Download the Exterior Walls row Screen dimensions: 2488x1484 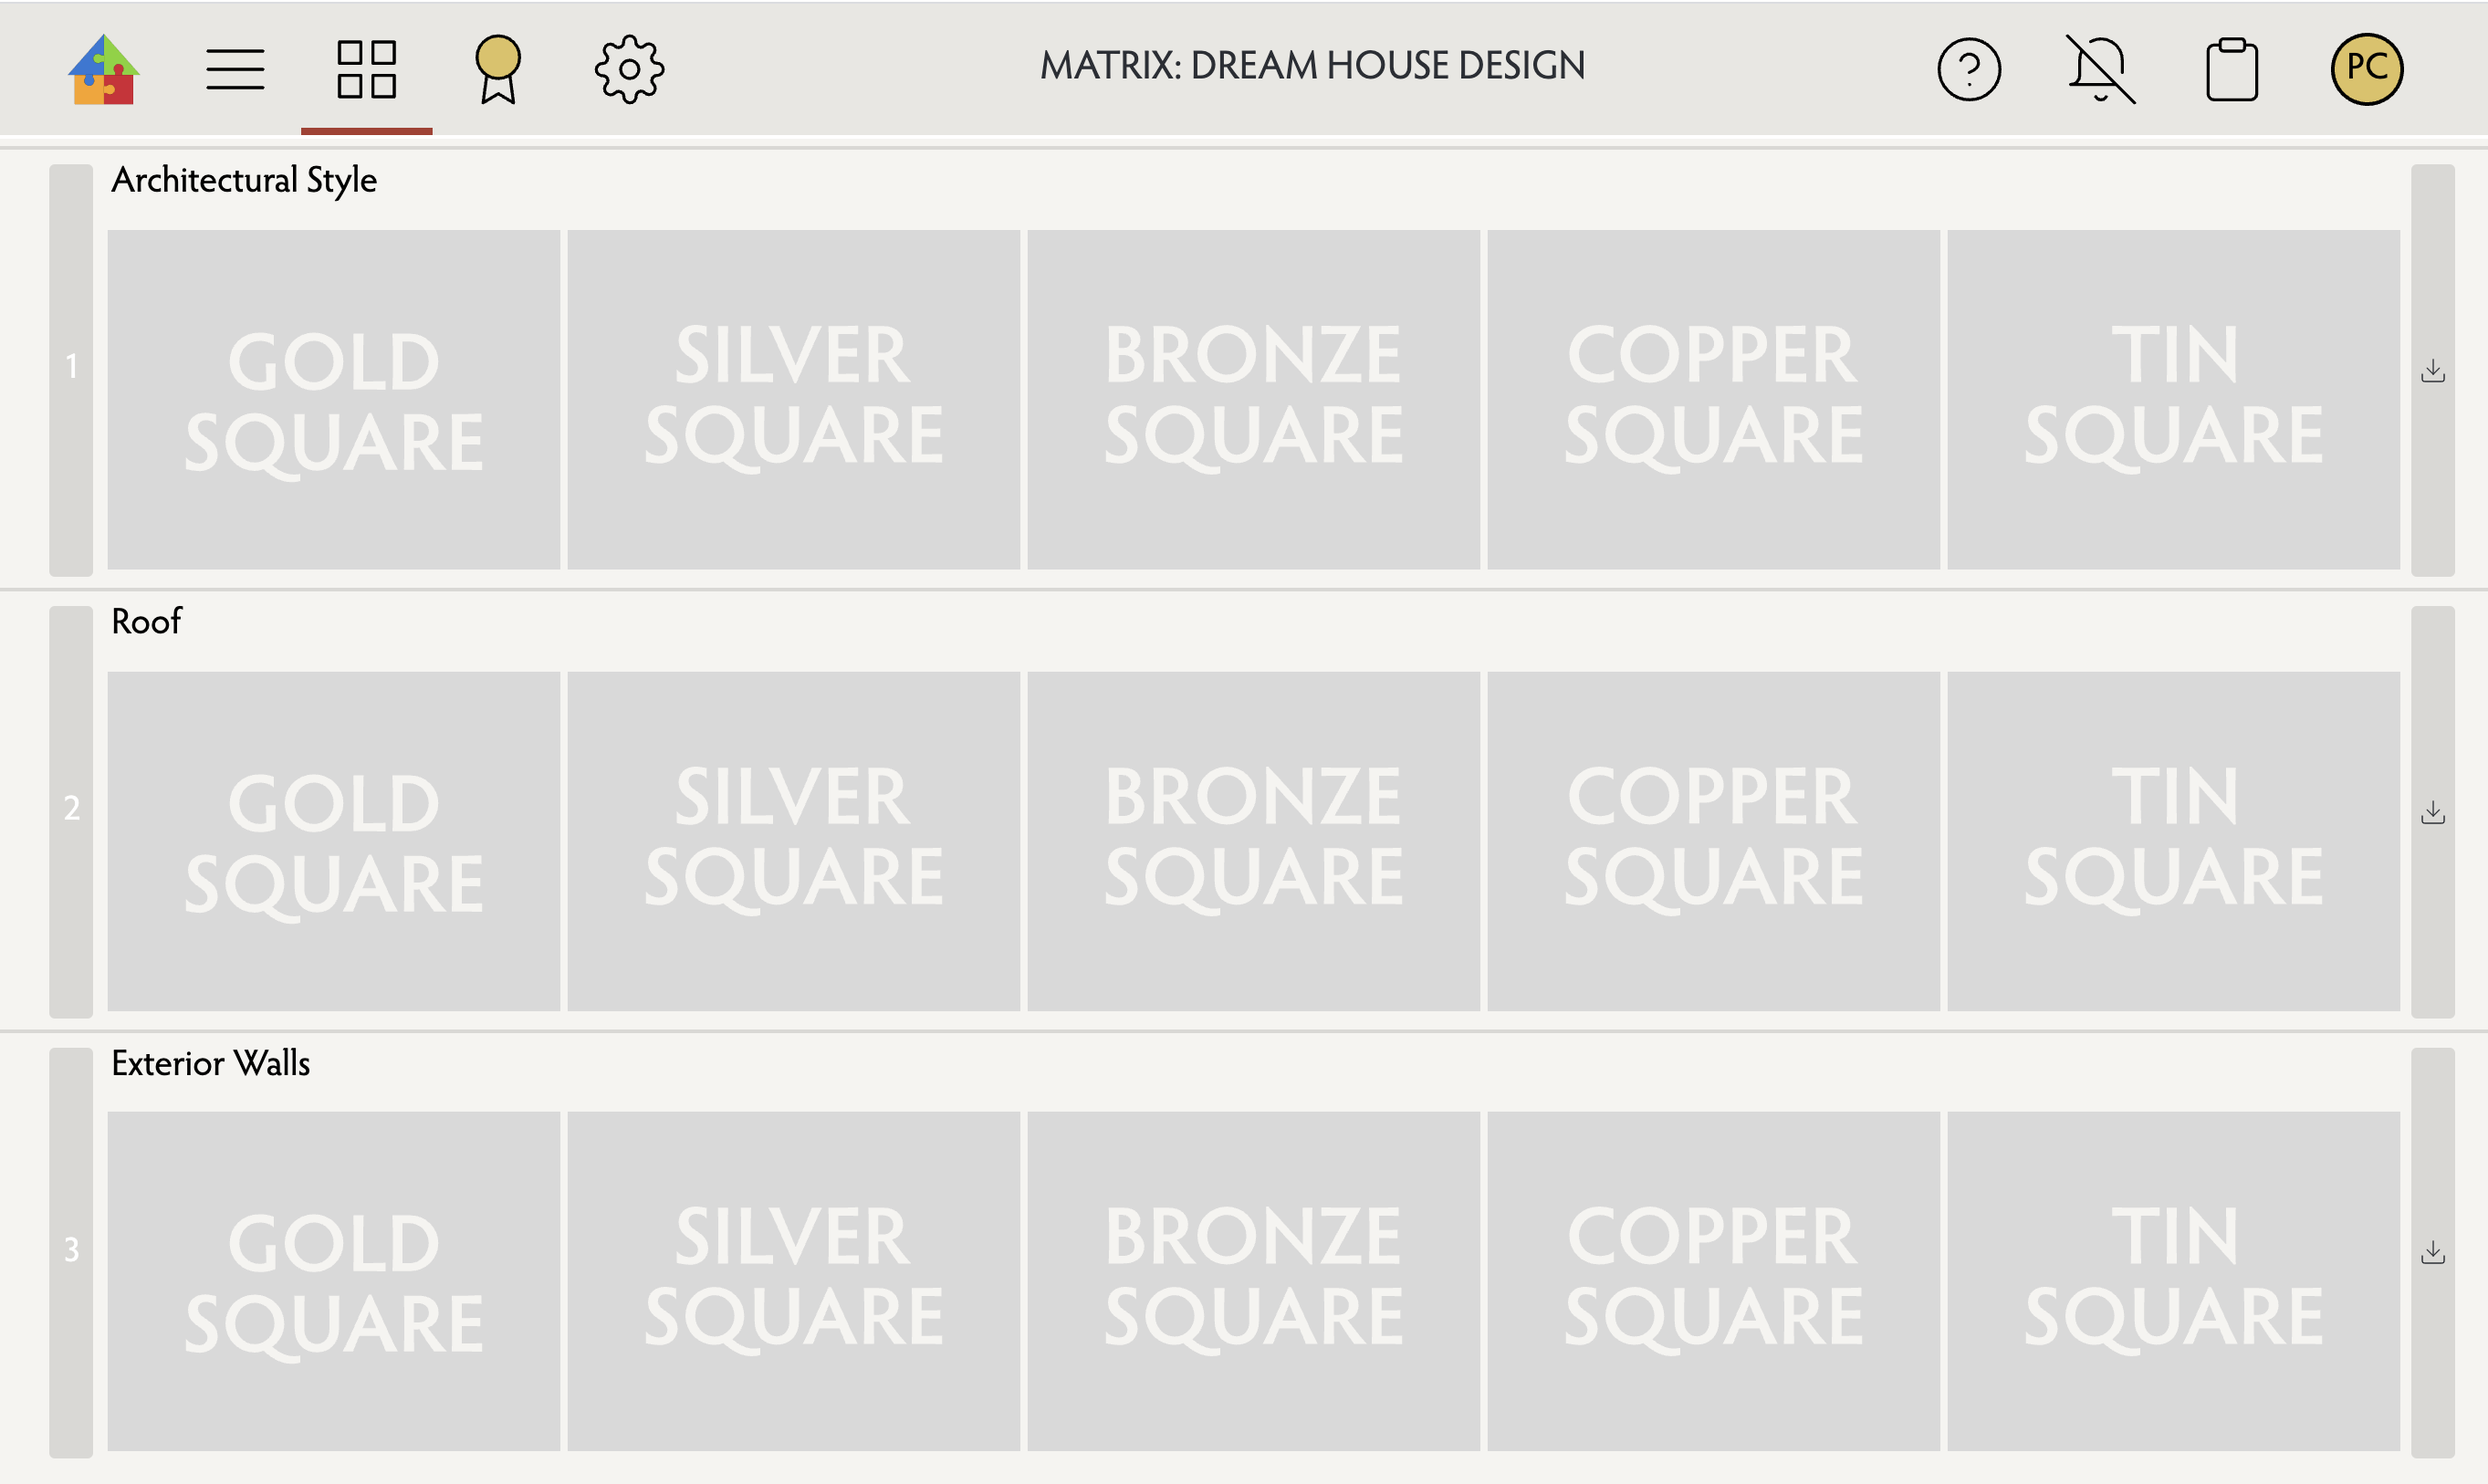2432,1252
